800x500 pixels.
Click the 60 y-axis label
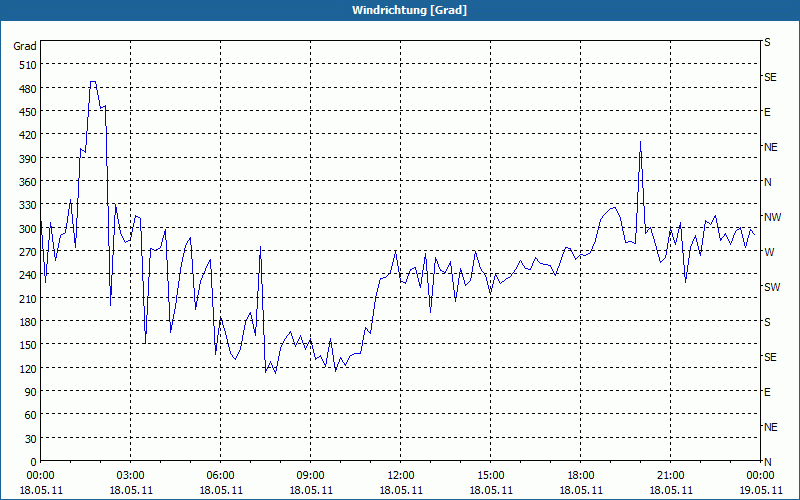click(x=31, y=415)
